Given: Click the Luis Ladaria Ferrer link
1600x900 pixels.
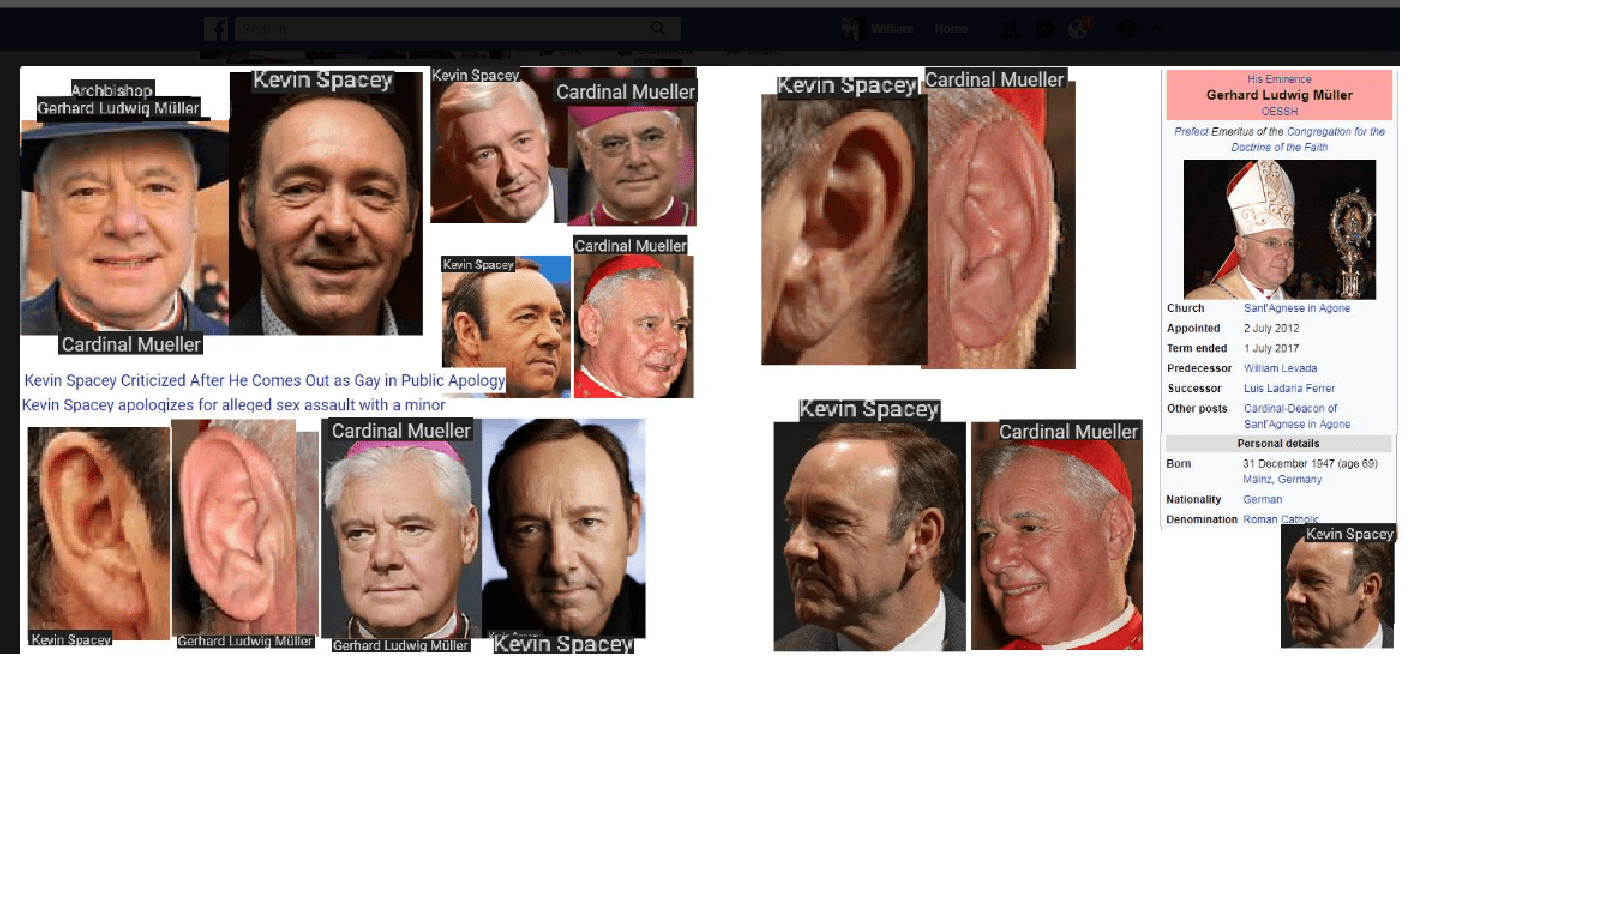Looking at the screenshot, I should pyautogui.click(x=1289, y=388).
